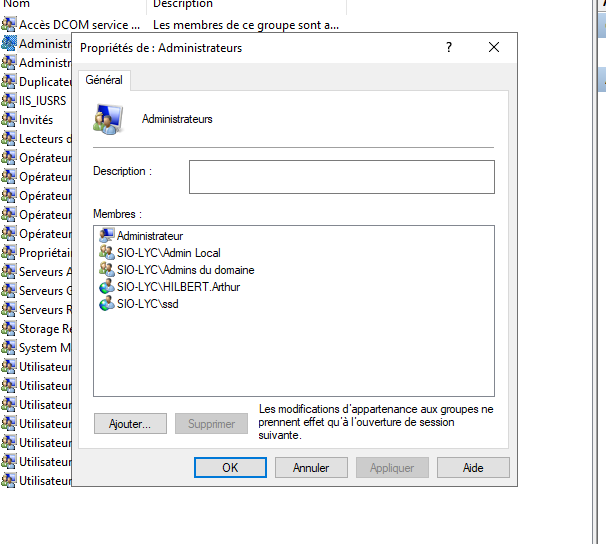The width and height of the screenshot is (606, 544).
Task: Select Propriétaires row in the group list
Action: 36,253
